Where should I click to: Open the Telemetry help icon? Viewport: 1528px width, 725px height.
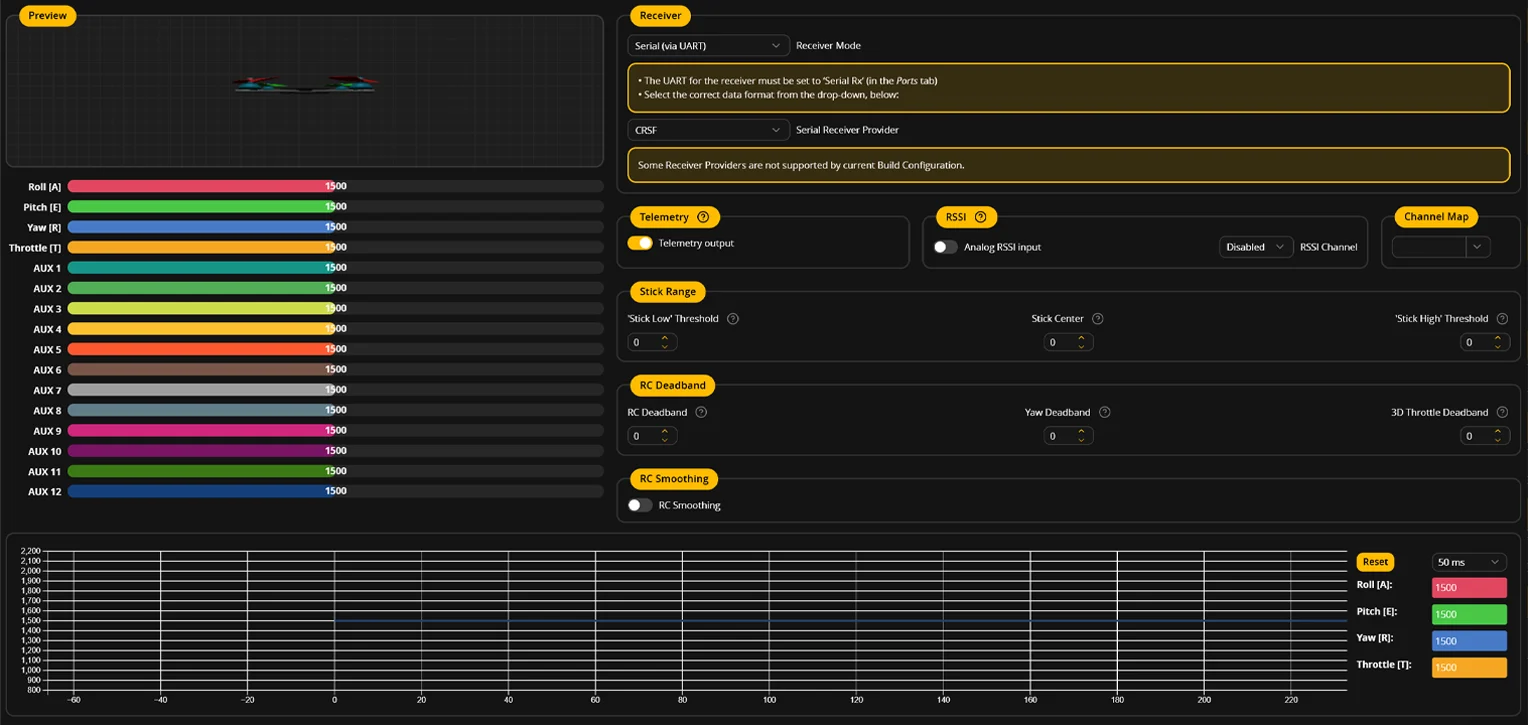tap(703, 217)
